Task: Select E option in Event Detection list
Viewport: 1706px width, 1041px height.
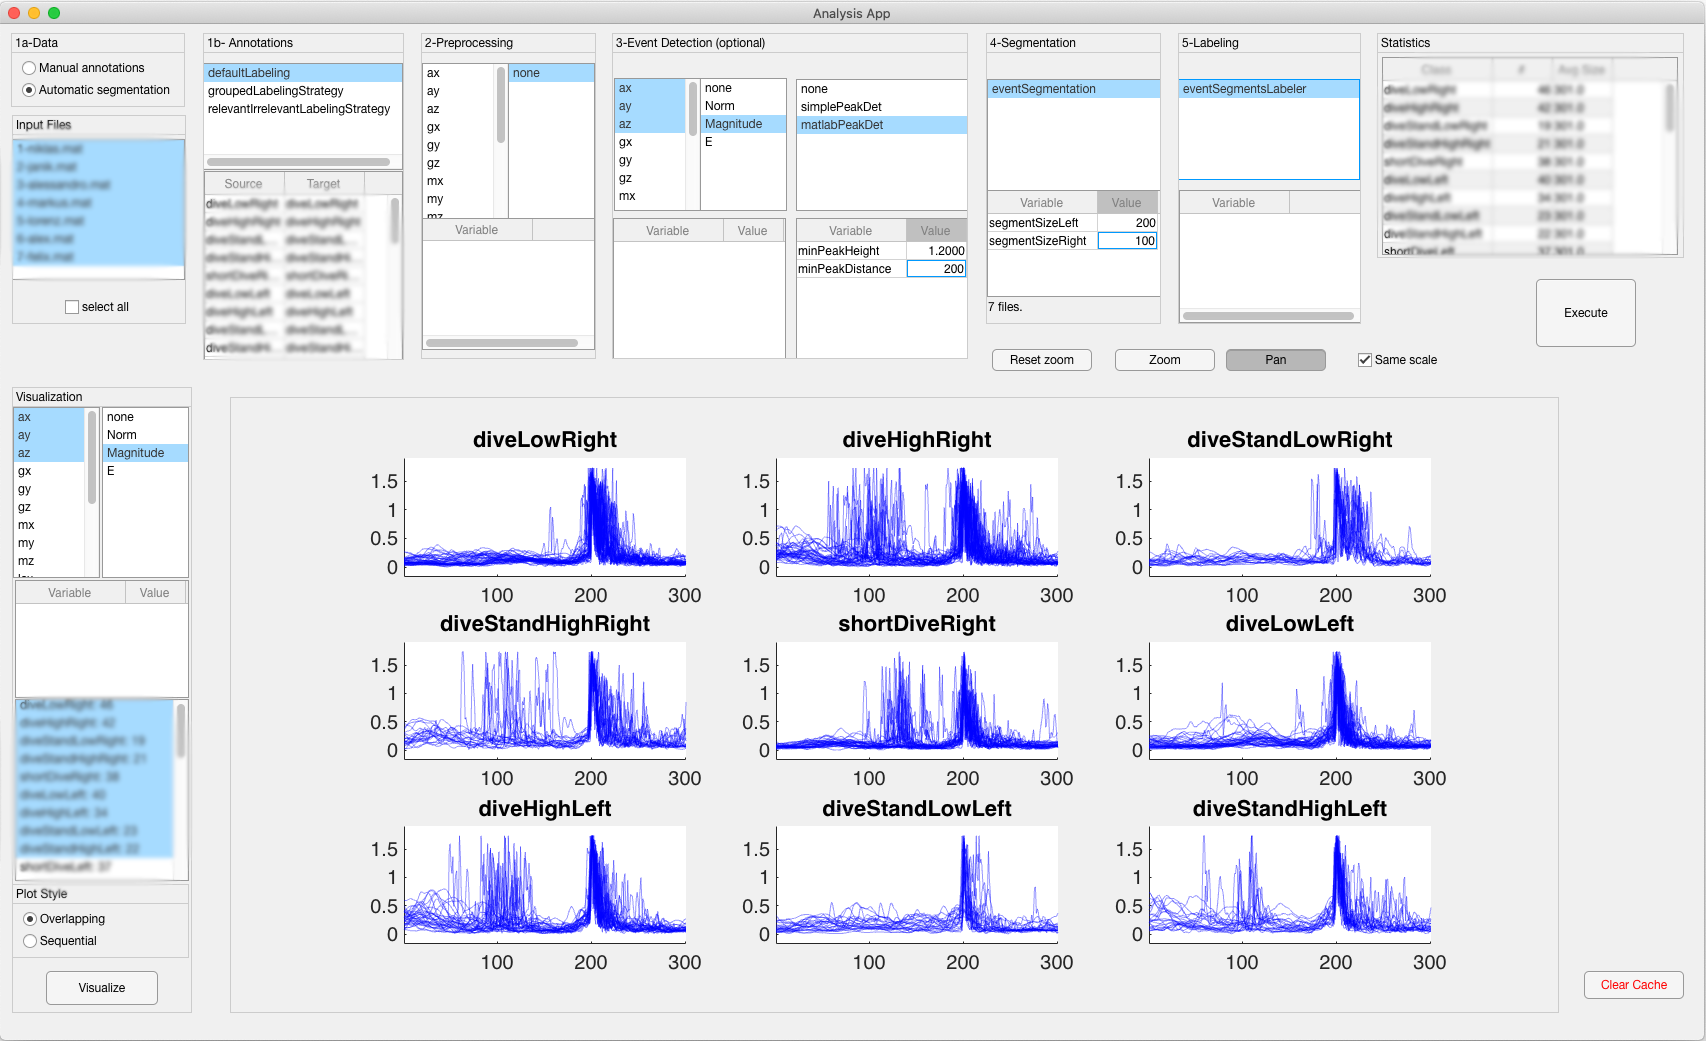Action: 742,142
